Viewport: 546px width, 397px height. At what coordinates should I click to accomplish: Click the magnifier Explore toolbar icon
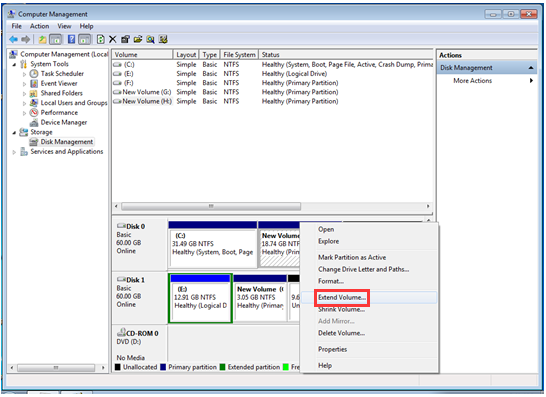click(x=150, y=39)
